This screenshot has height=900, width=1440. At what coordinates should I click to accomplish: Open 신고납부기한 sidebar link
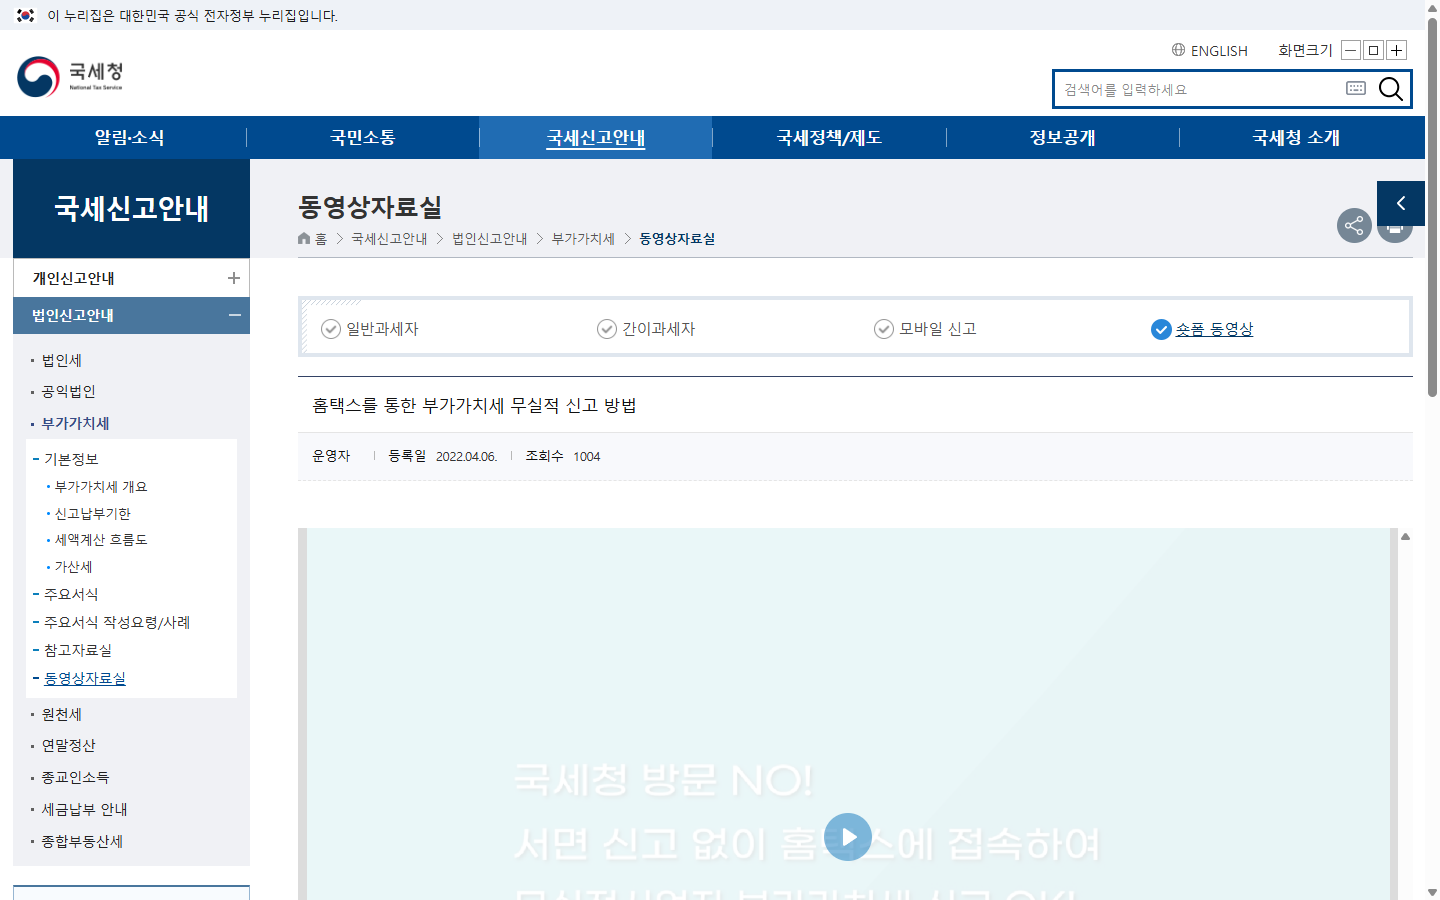click(x=93, y=513)
